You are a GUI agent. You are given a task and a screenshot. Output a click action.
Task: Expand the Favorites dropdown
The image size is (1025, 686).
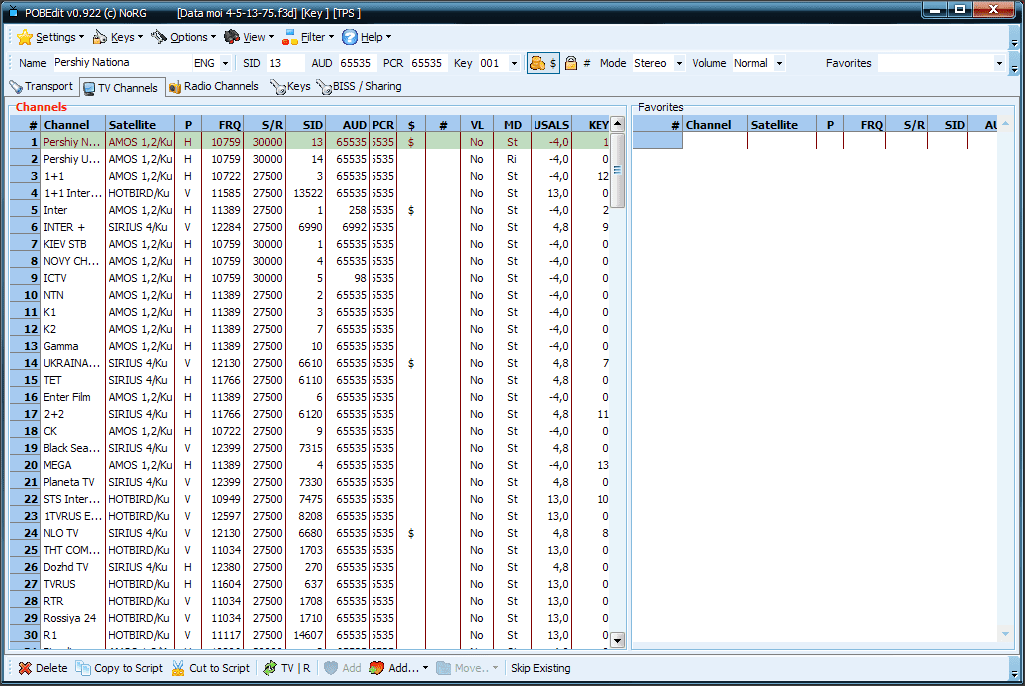click(999, 63)
